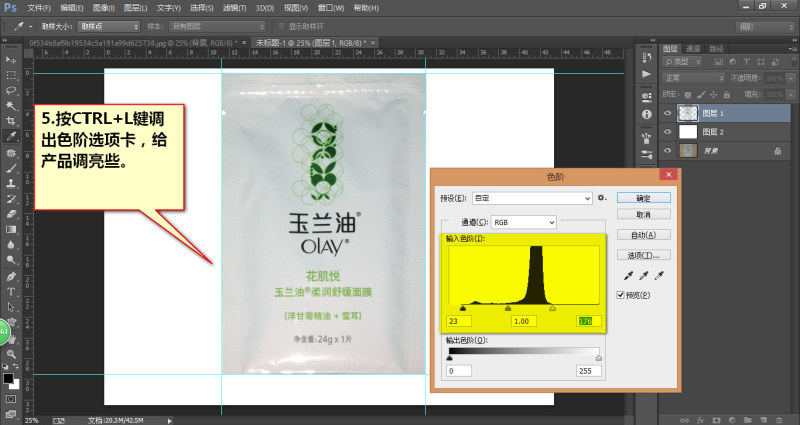Viewport: 800px width, 425px height.
Task: Open 选项(T)... options button
Action: point(643,255)
